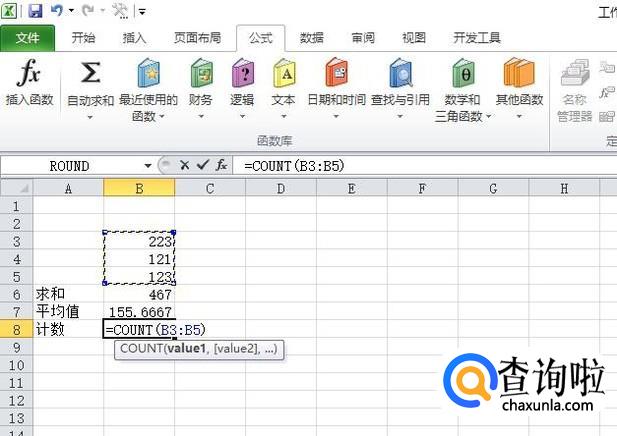Expand the Undo history dropdown arrow
Viewport: 617px width, 436px height.
click(71, 11)
